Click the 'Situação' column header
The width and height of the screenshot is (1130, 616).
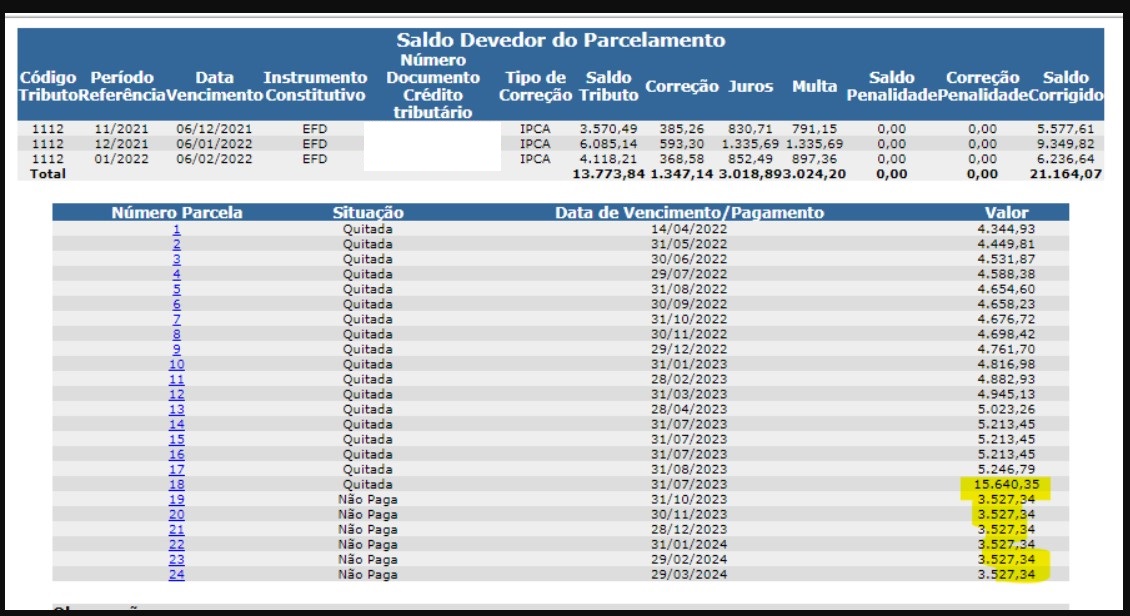(x=368, y=213)
